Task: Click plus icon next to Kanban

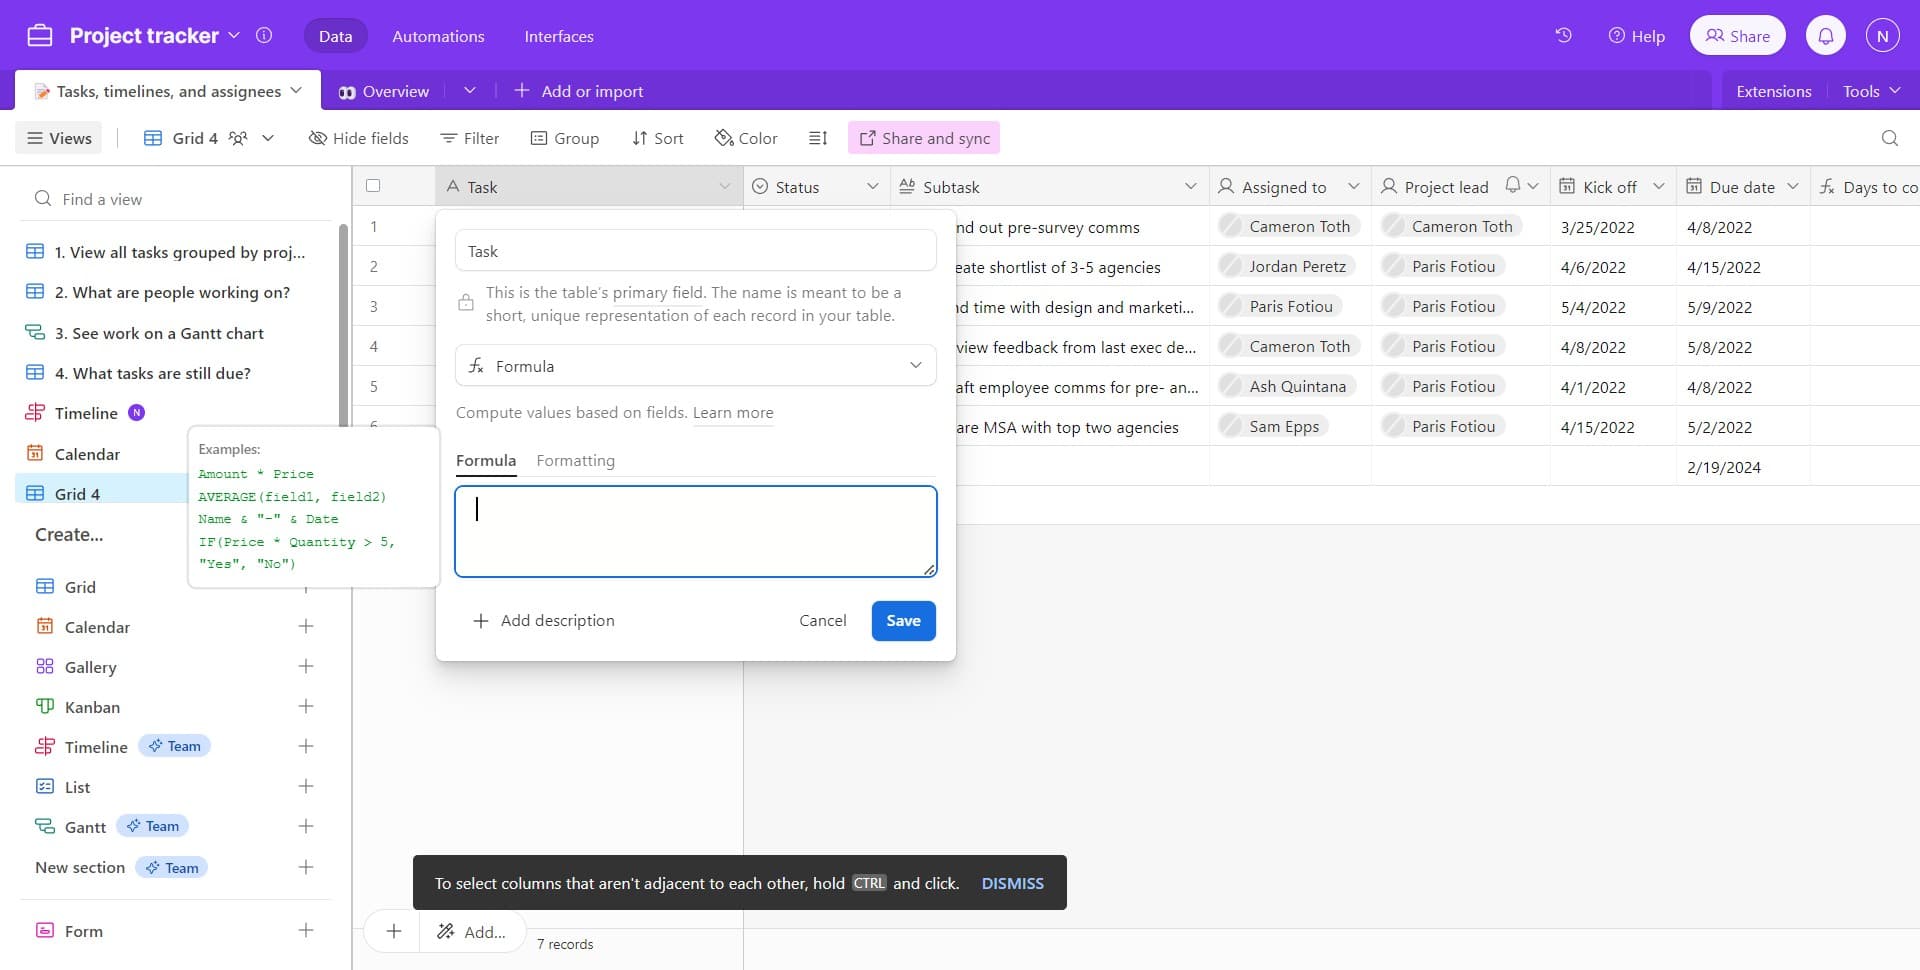Action: tap(306, 707)
